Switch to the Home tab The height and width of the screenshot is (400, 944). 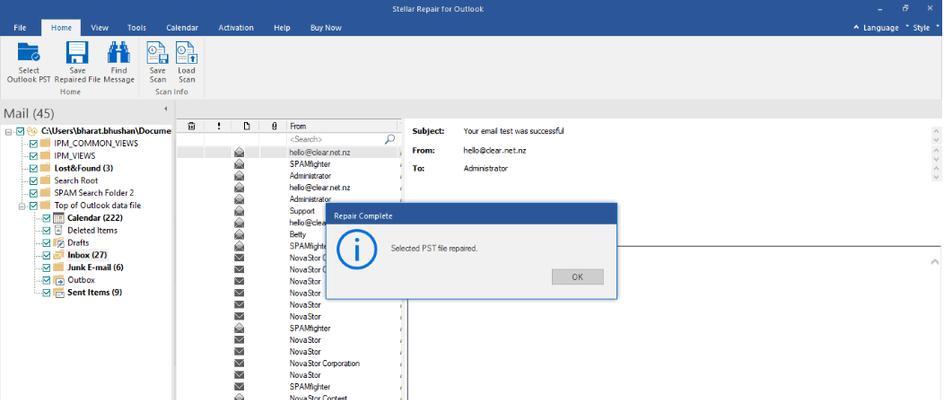pos(61,28)
